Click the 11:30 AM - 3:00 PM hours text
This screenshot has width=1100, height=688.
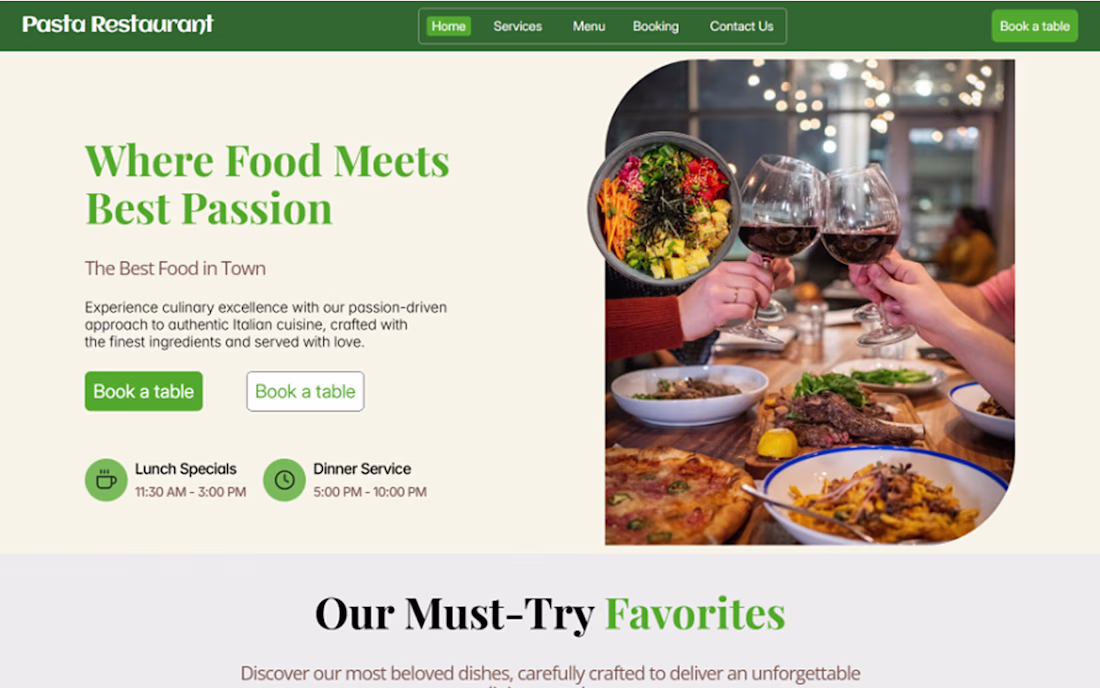coord(191,492)
